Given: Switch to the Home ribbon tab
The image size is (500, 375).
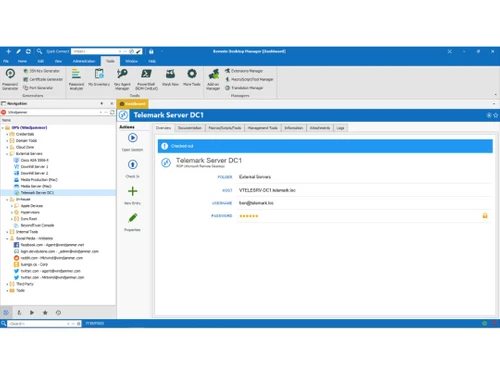Looking at the screenshot, I should [x=22, y=61].
